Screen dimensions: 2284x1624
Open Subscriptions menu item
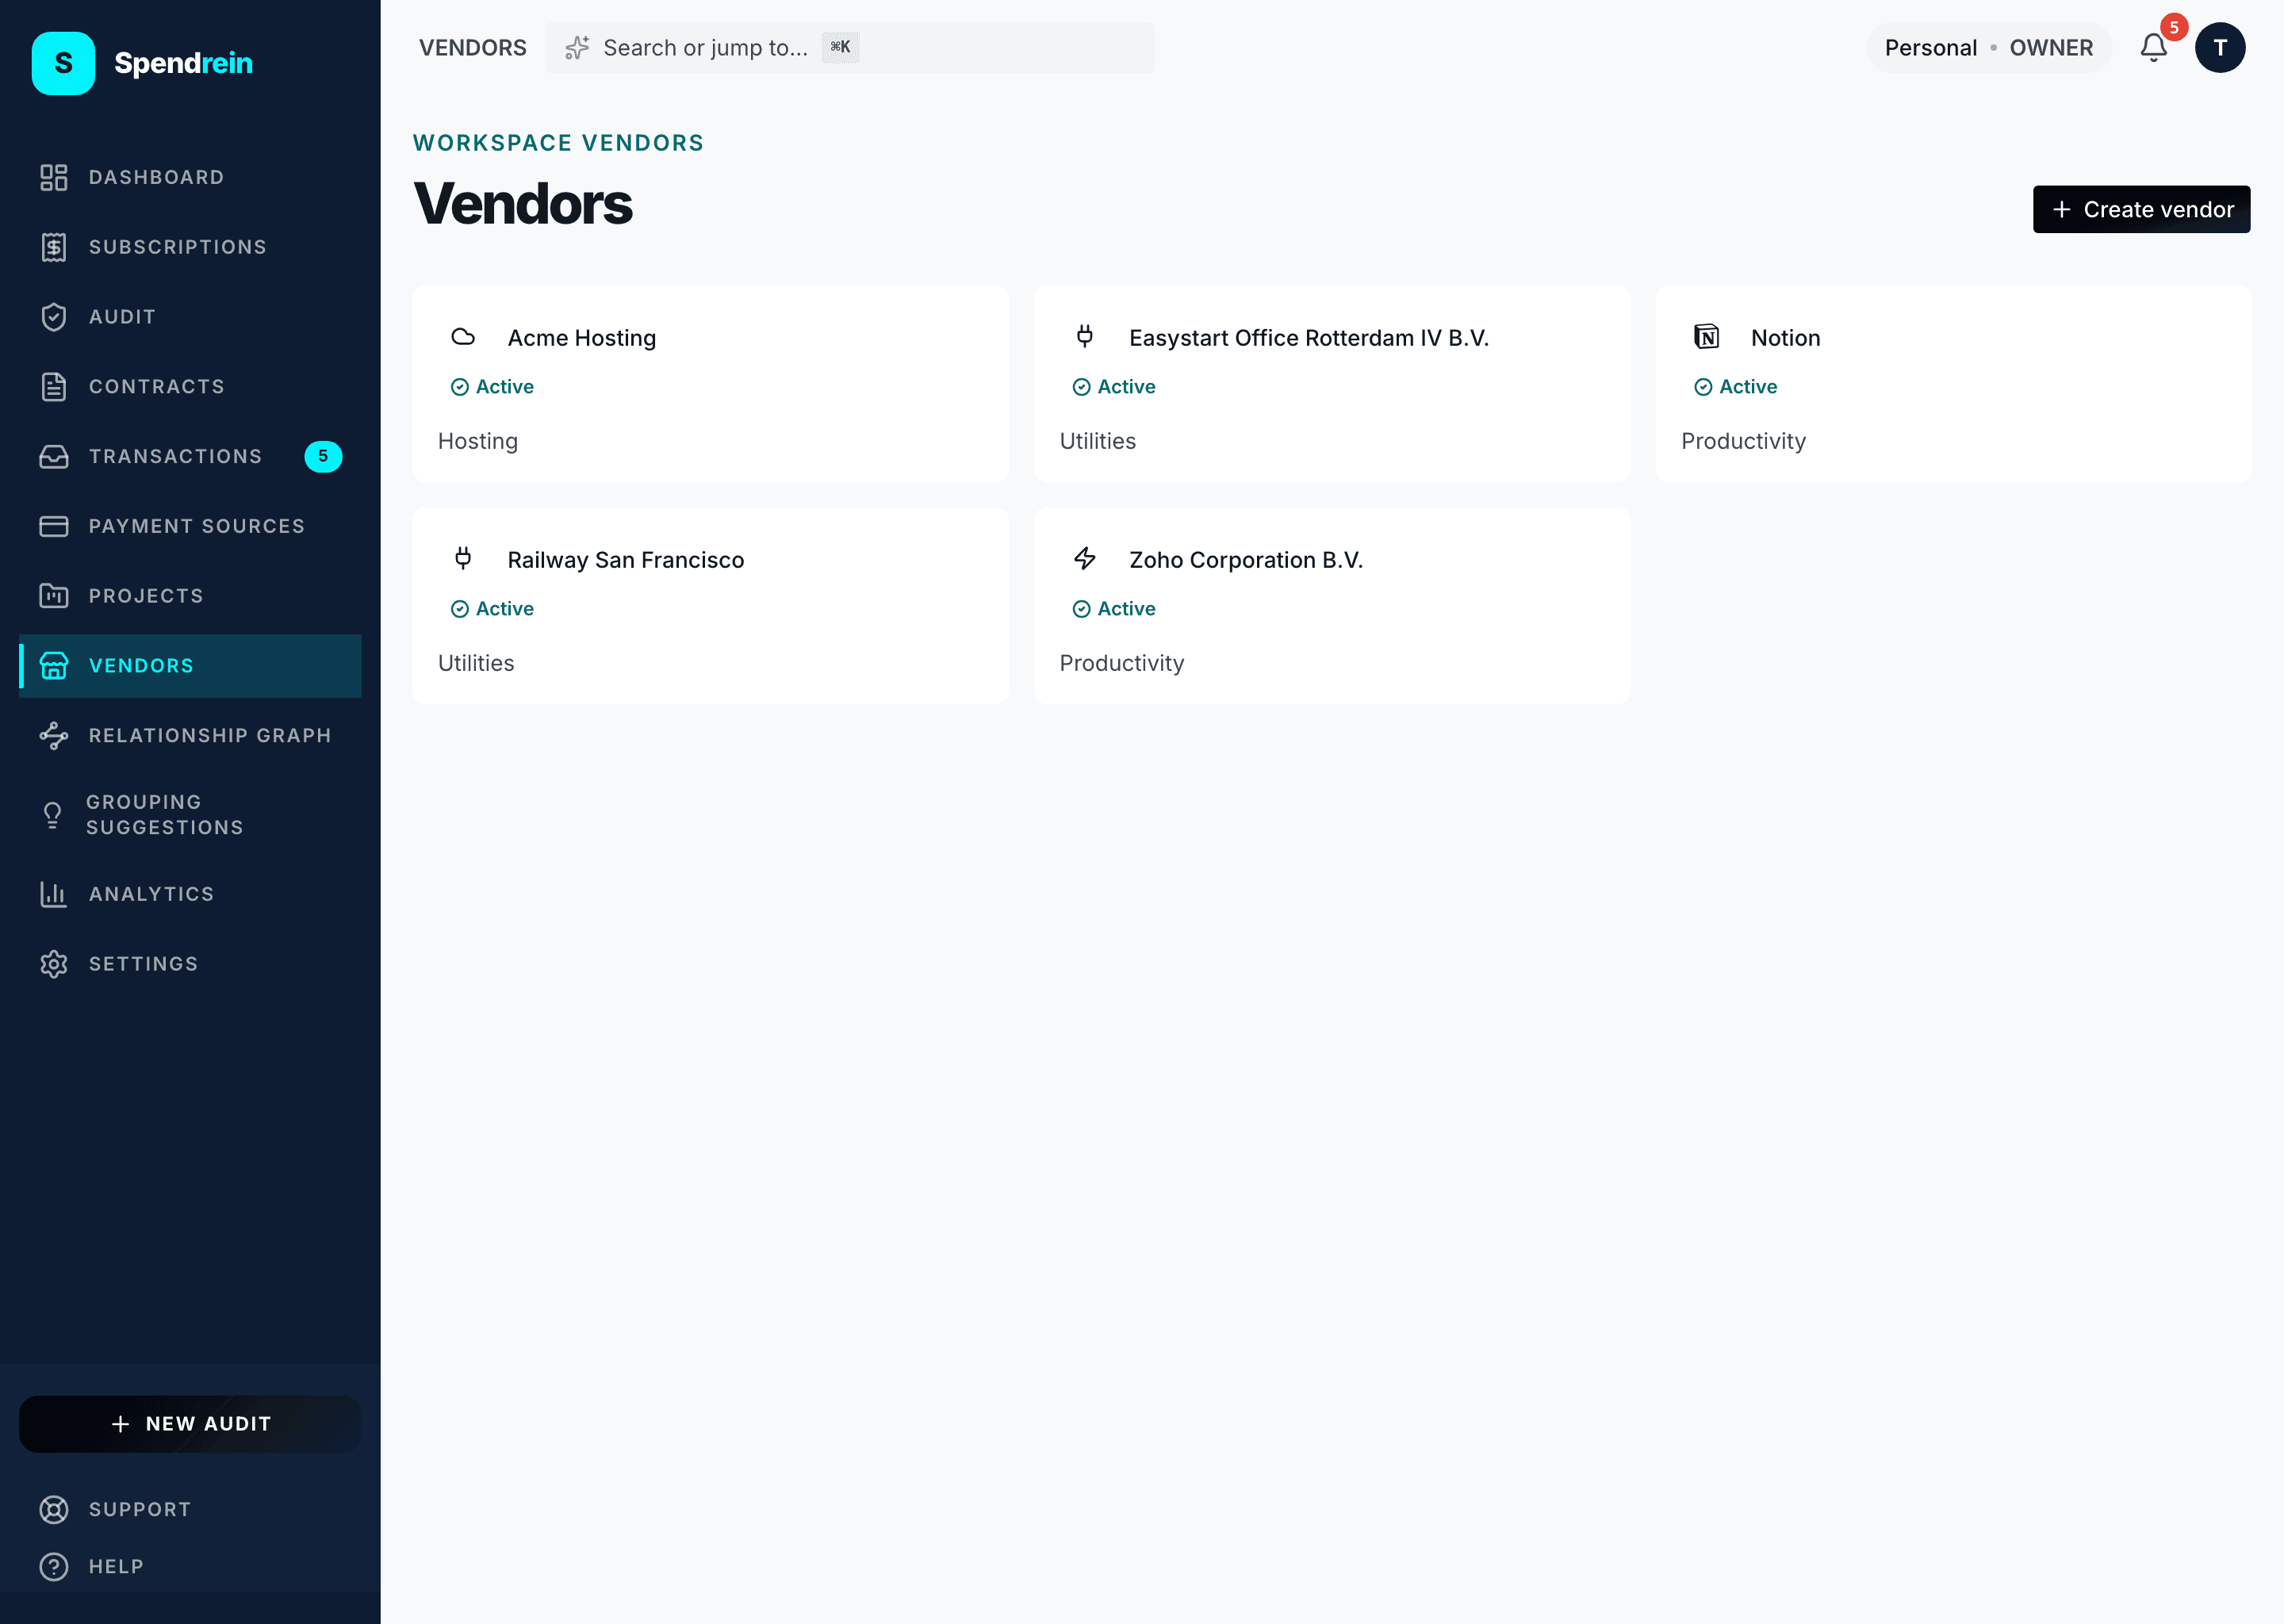(x=190, y=247)
